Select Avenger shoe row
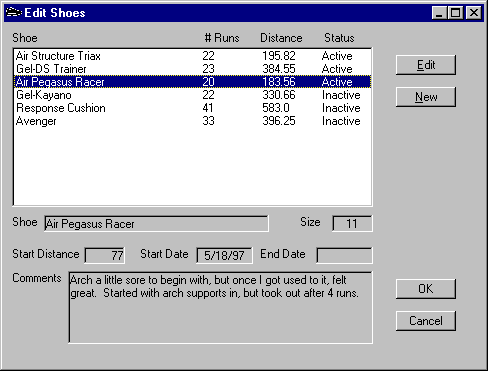 click(193, 121)
